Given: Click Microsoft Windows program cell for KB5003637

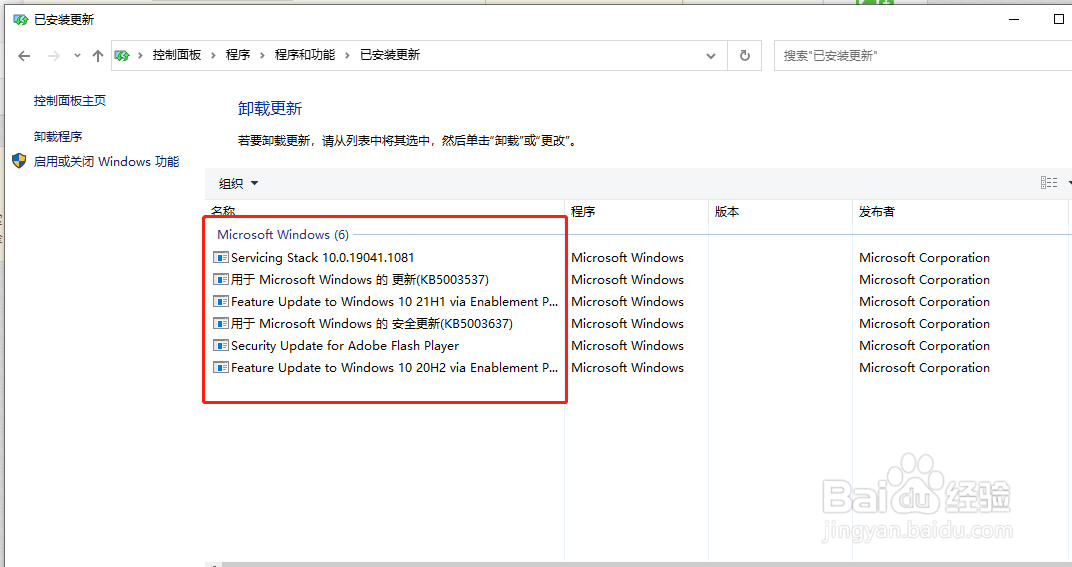Looking at the screenshot, I should 628,324.
